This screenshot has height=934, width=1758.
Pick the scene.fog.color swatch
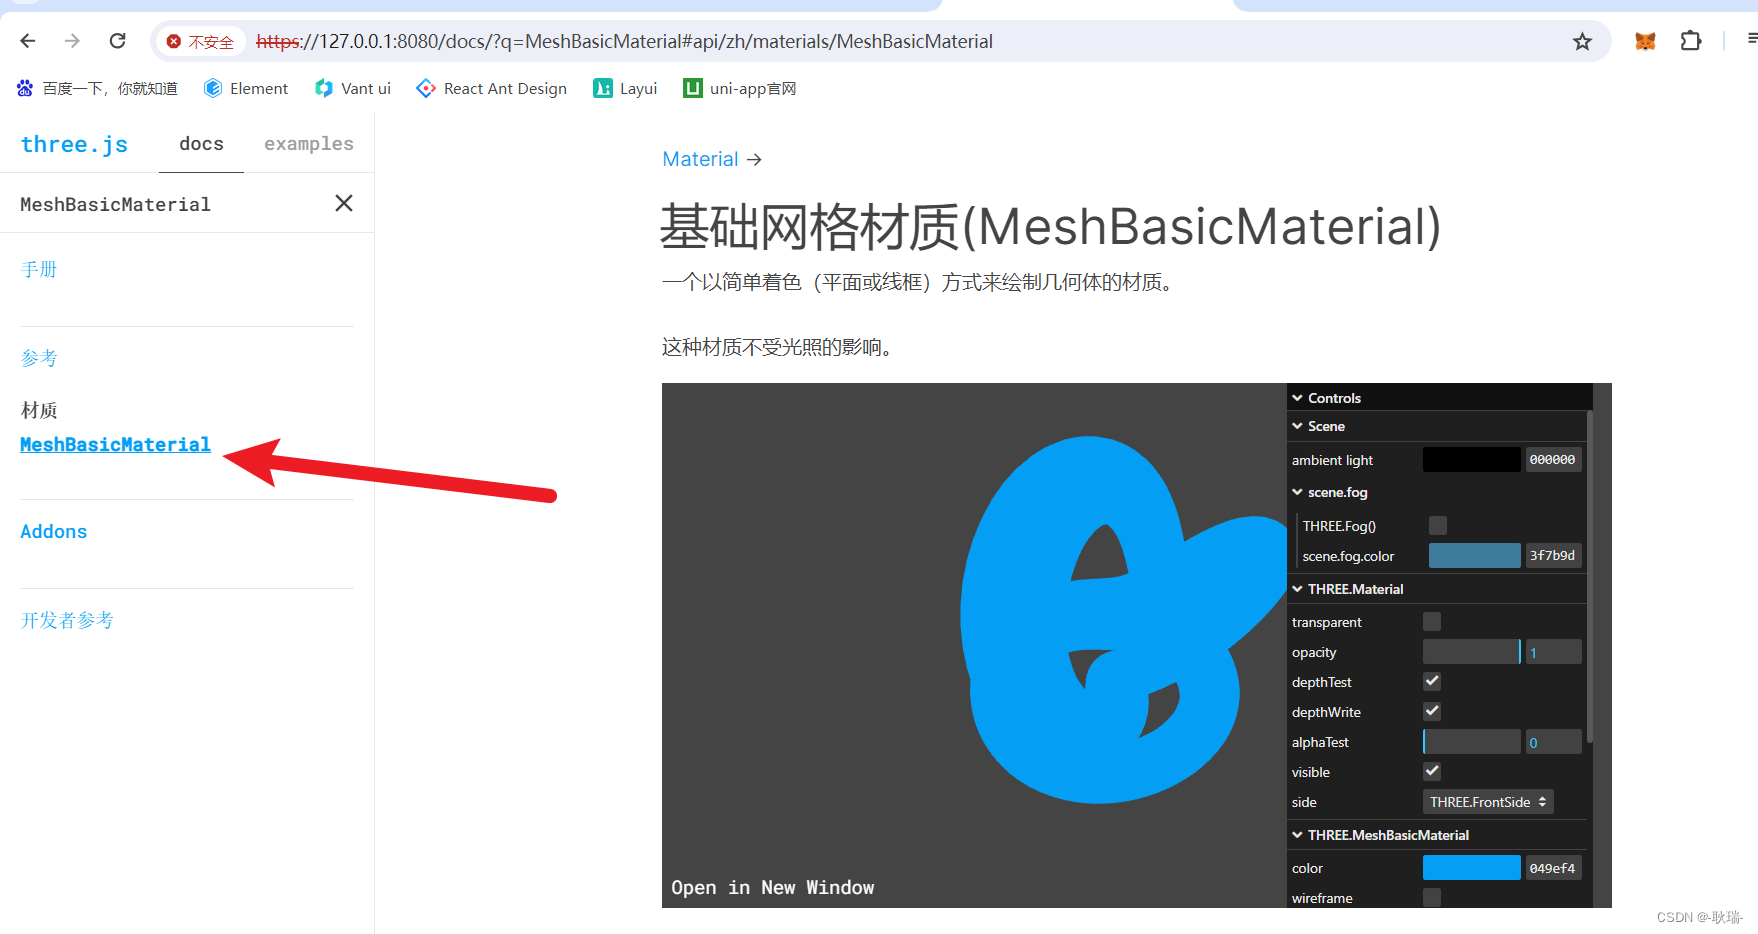(1474, 555)
